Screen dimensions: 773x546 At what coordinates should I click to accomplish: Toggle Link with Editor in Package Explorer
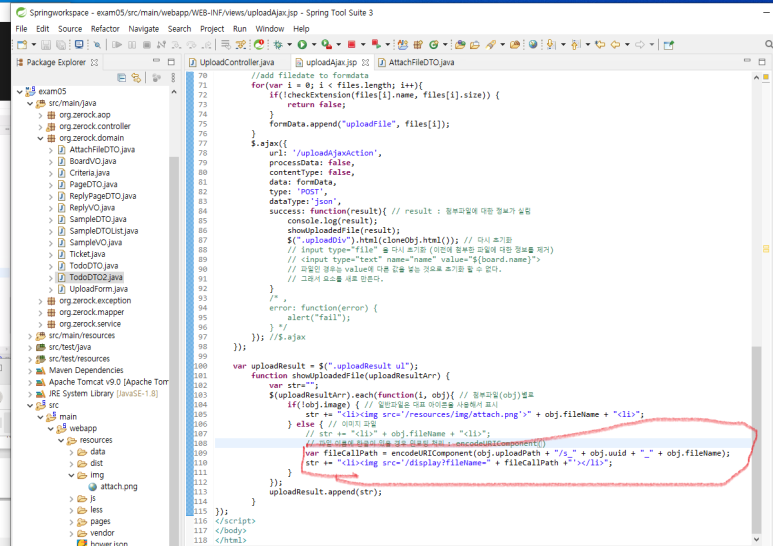[x=136, y=78]
